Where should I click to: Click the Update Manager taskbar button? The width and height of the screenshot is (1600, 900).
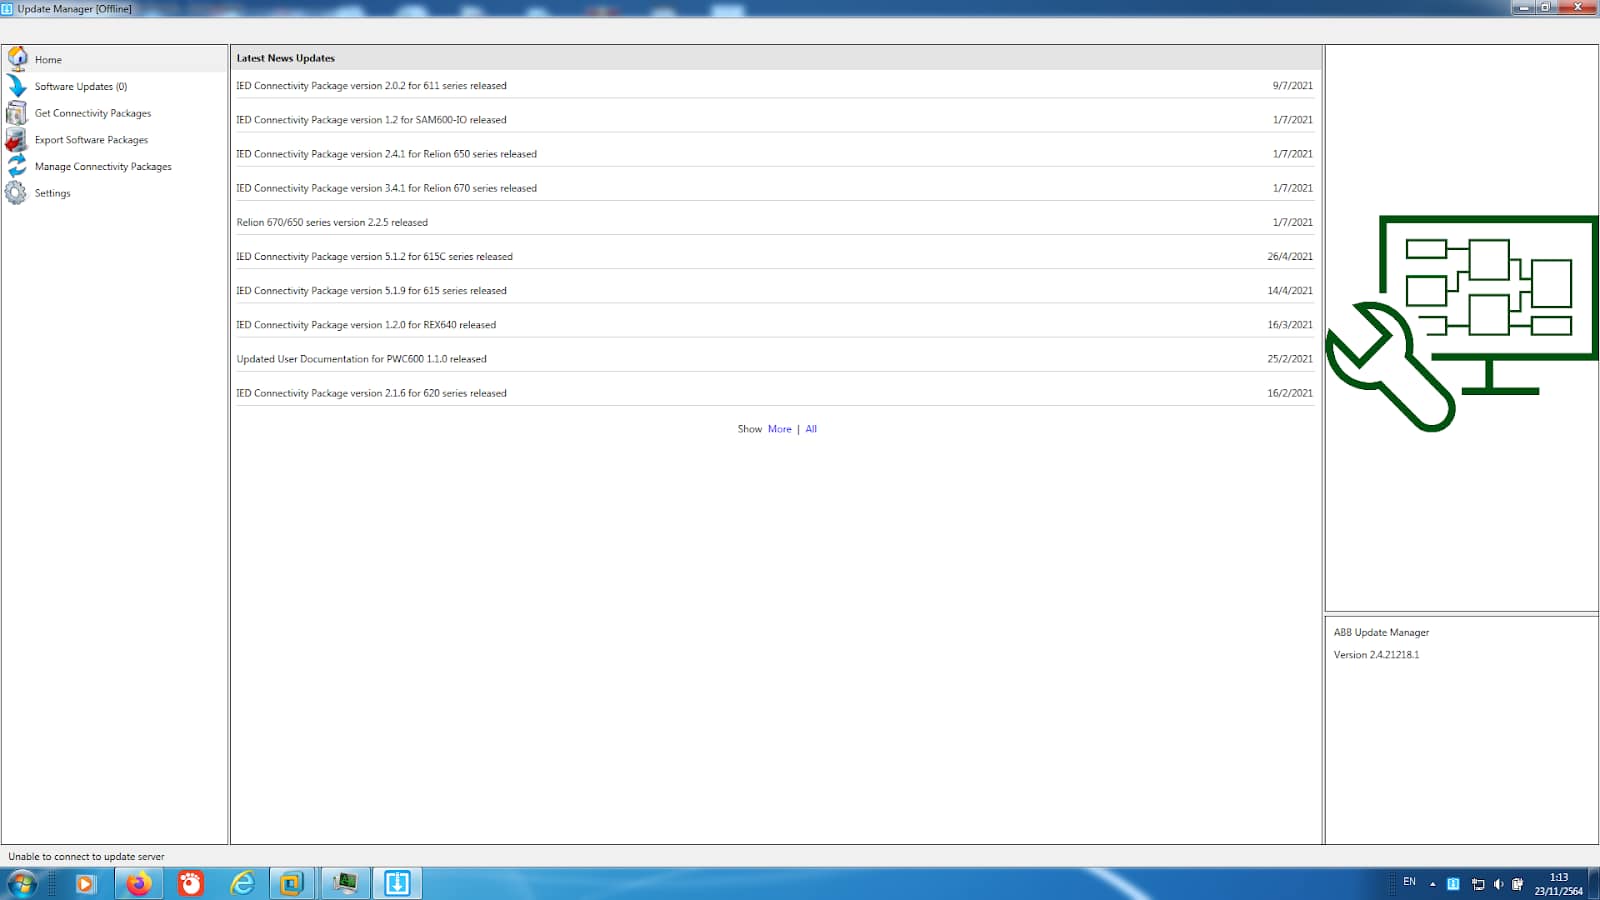397,883
